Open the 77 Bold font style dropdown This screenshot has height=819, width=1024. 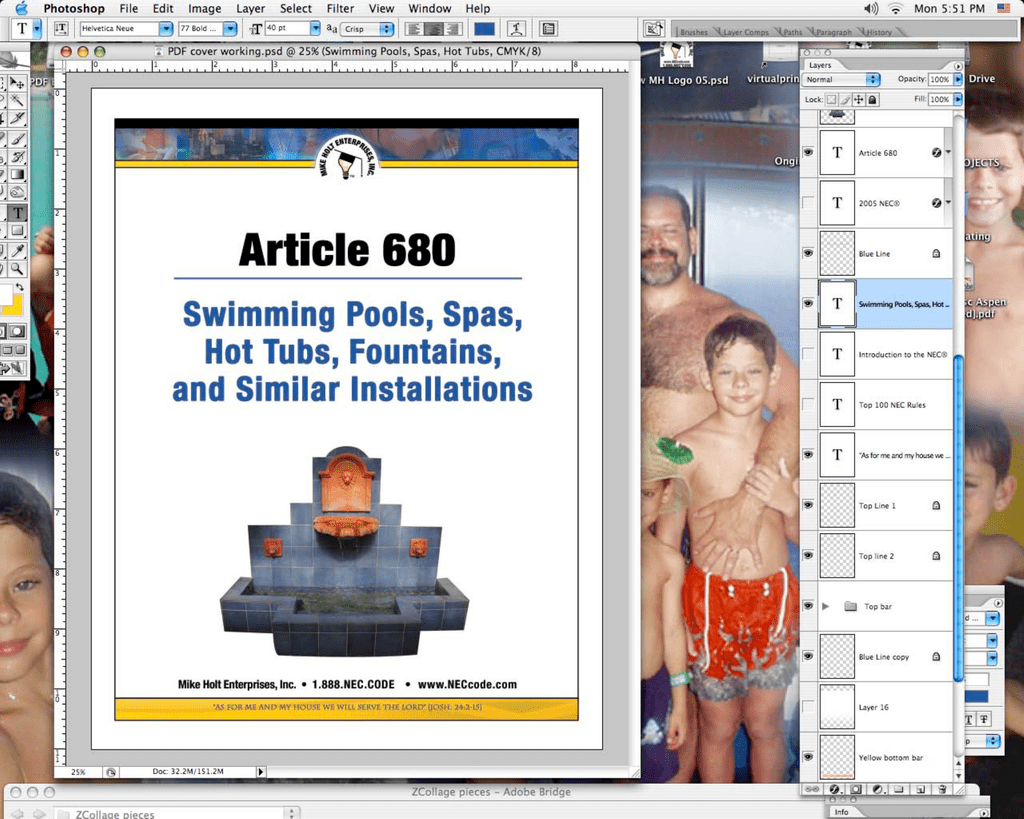click(230, 29)
